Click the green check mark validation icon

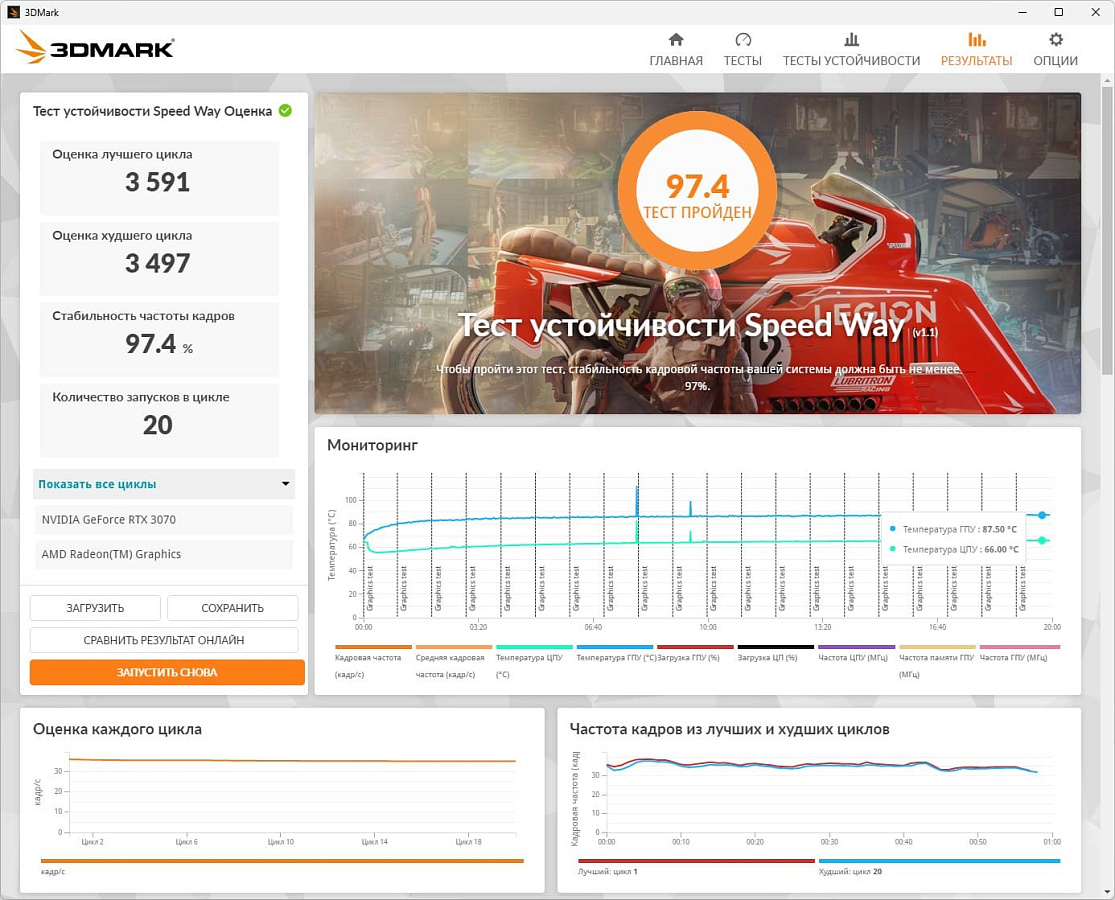coord(285,110)
